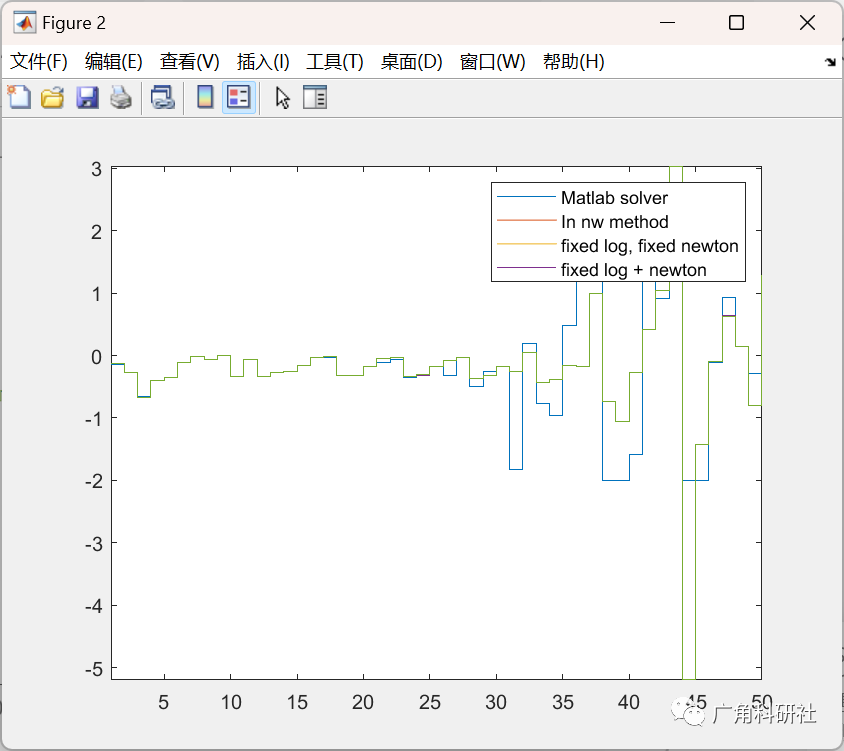The height and width of the screenshot is (751, 844).
Task: Open the 插入(I) menu
Action: coord(263,61)
